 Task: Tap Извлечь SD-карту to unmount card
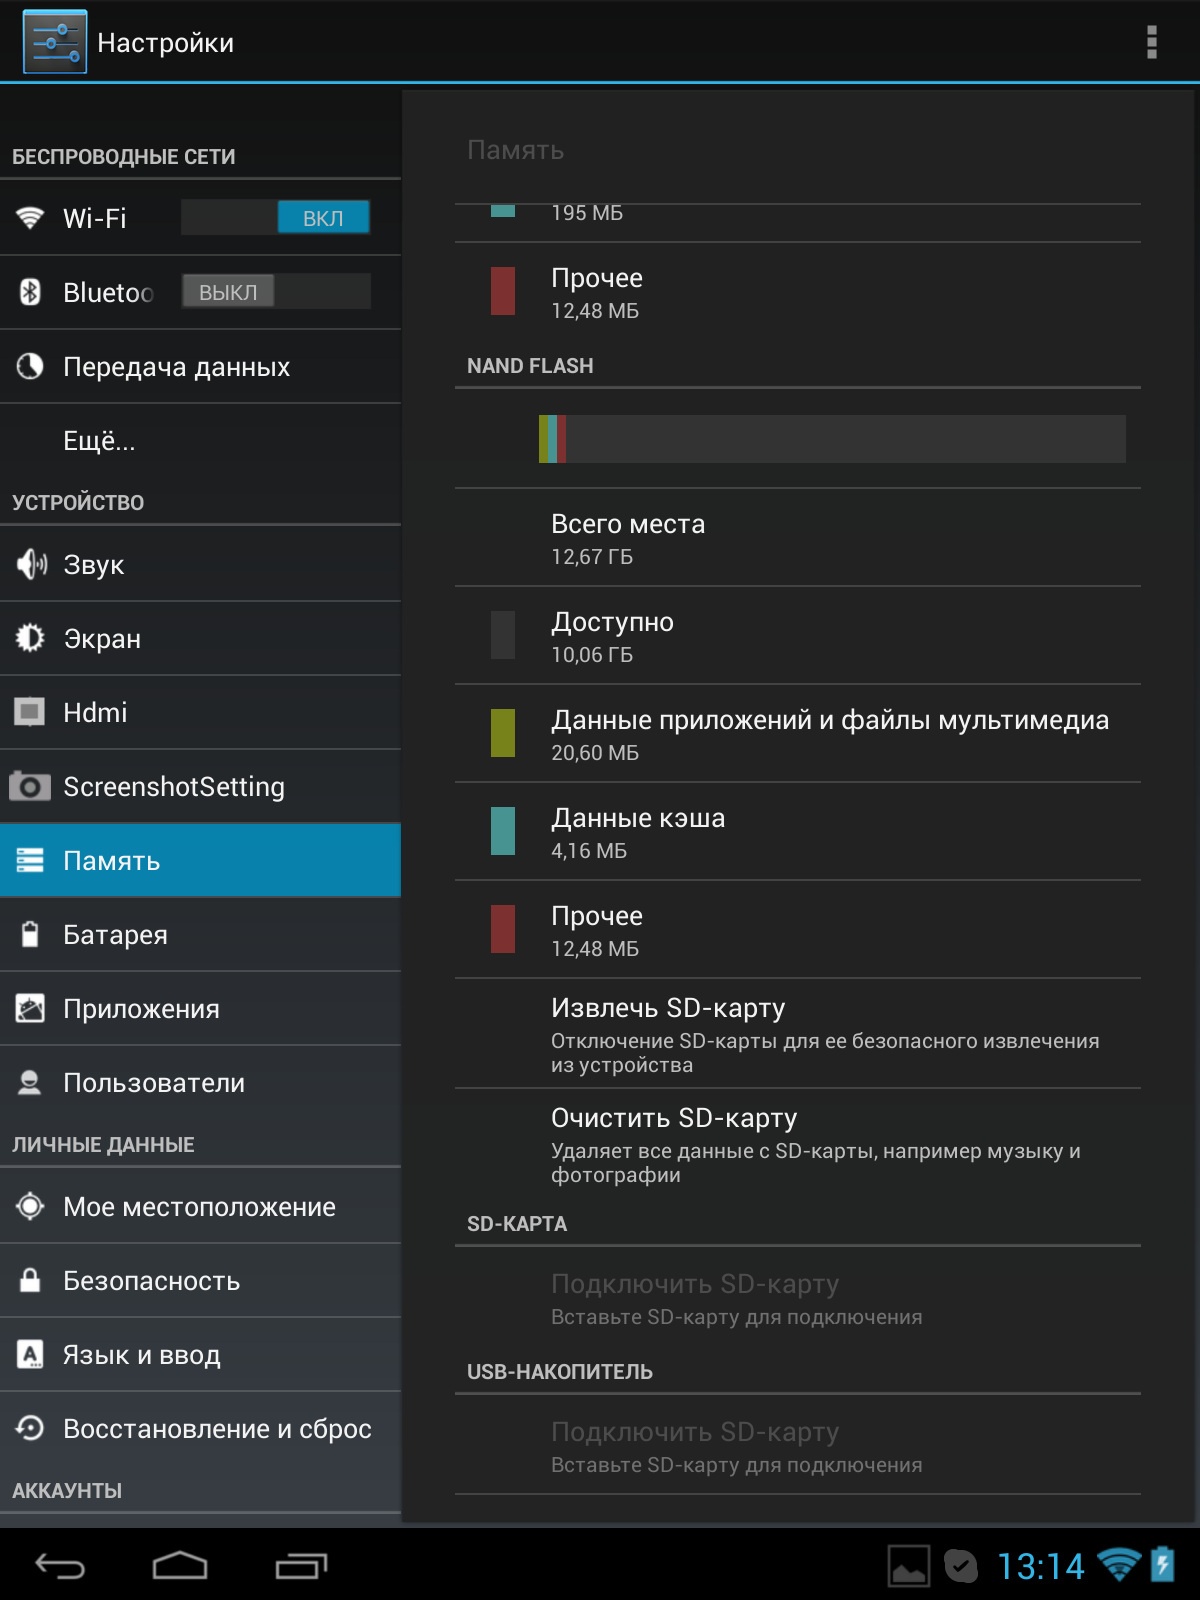[797, 1034]
